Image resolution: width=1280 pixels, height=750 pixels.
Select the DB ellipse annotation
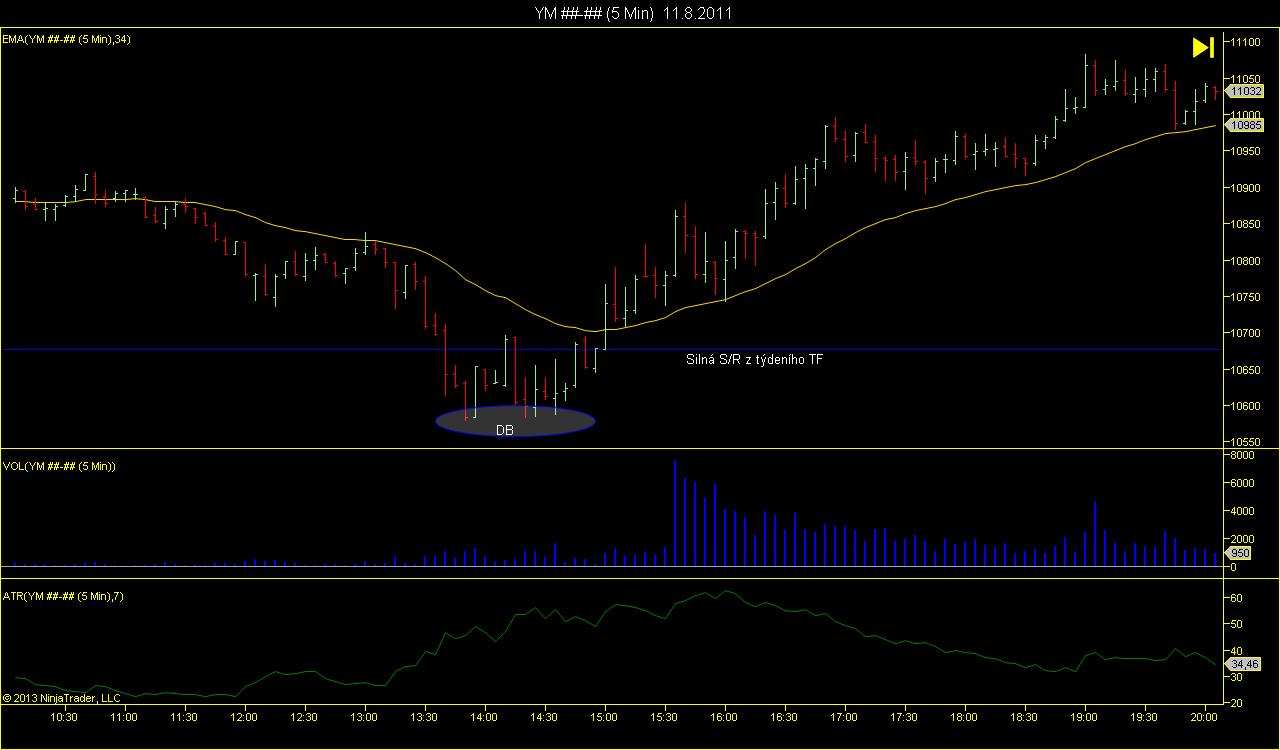(515, 421)
